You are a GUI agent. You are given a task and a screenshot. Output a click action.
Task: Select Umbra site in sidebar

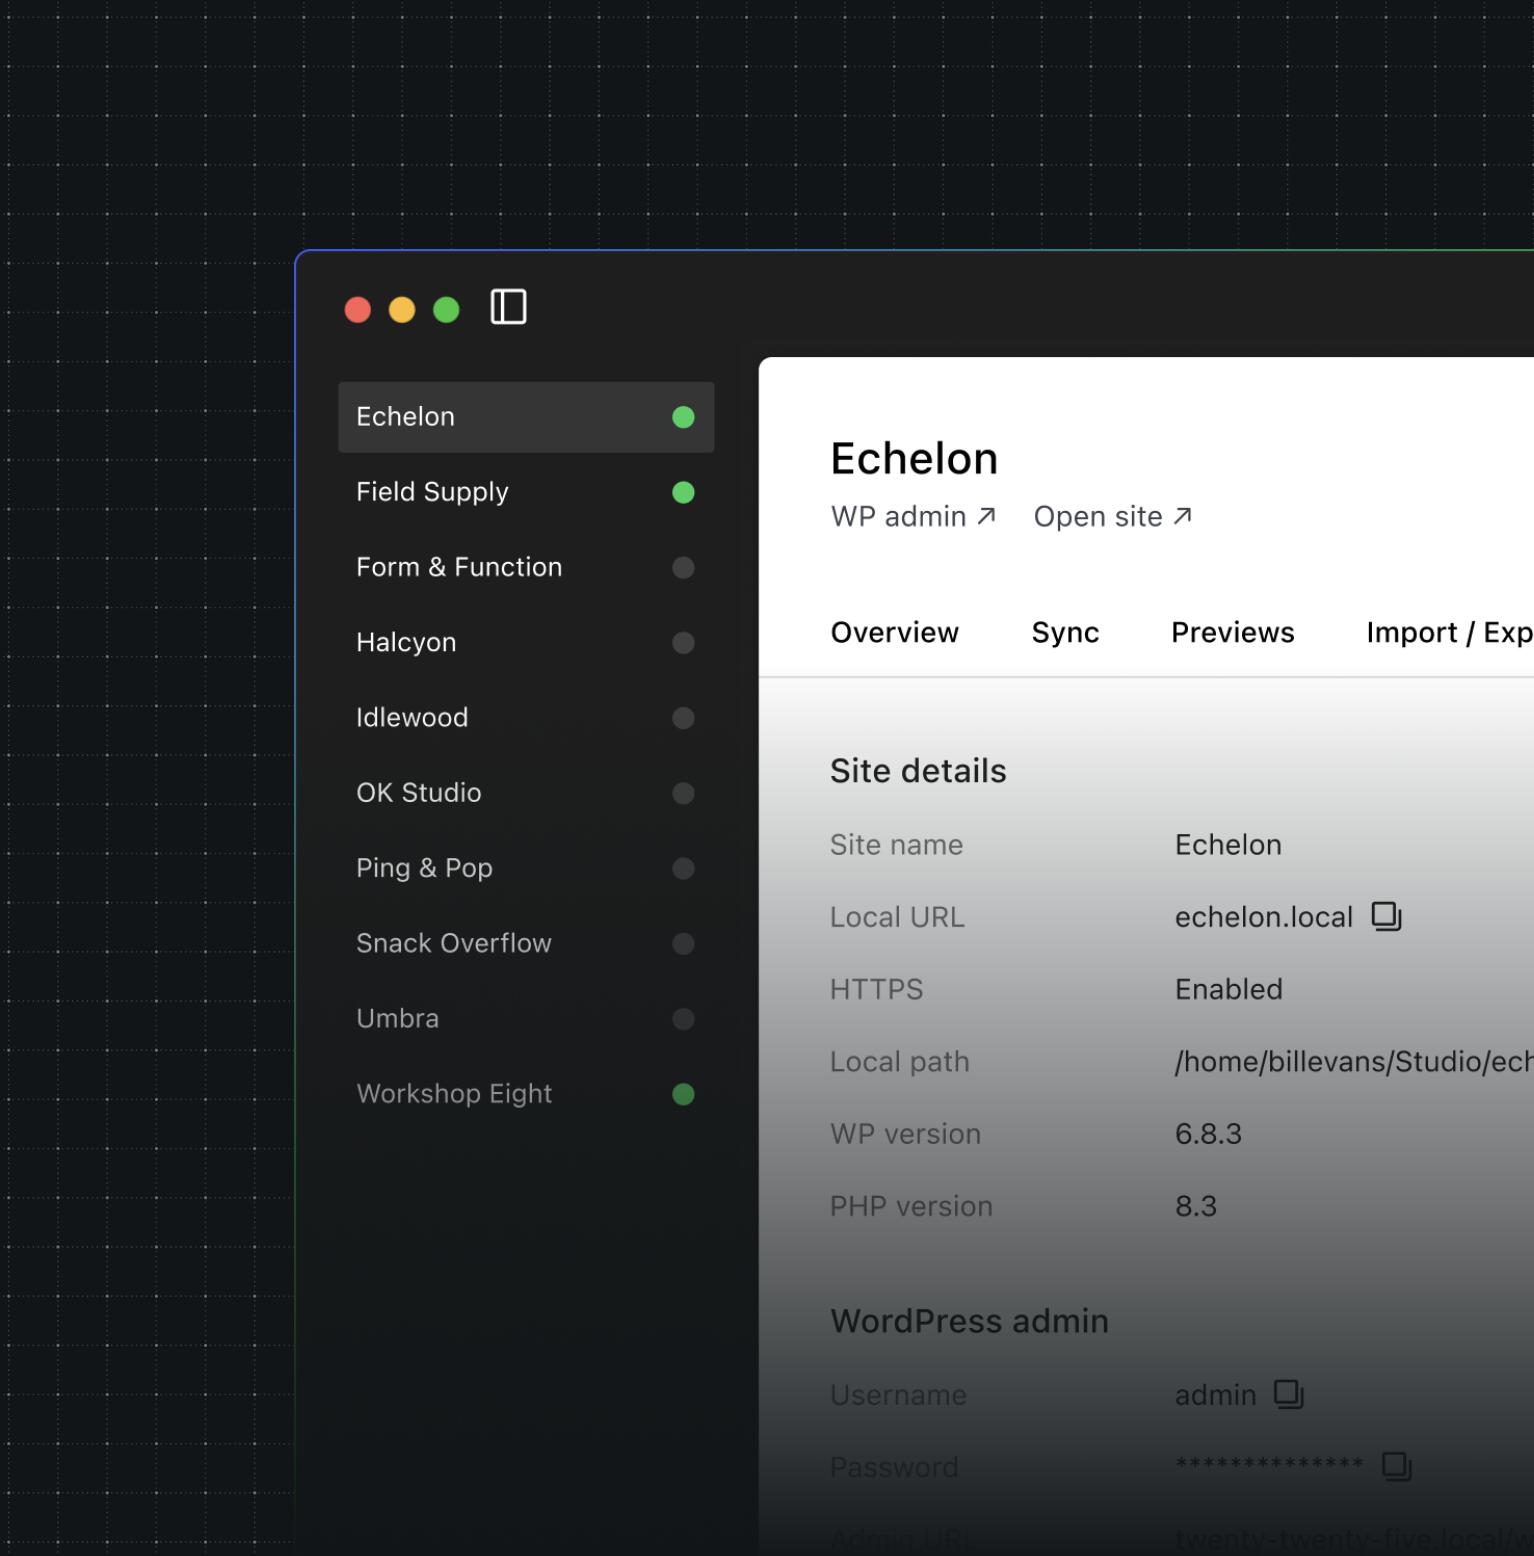click(x=526, y=1018)
